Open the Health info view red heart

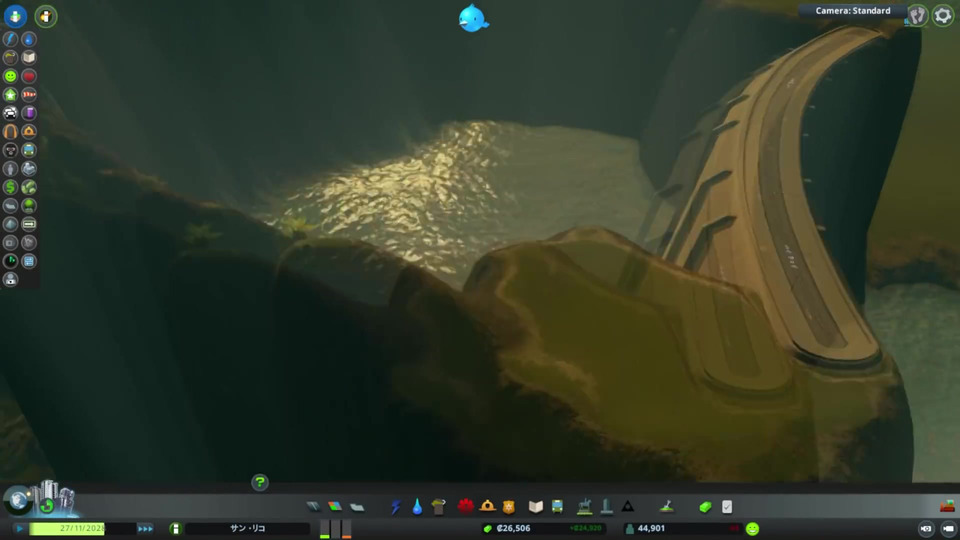point(29,76)
